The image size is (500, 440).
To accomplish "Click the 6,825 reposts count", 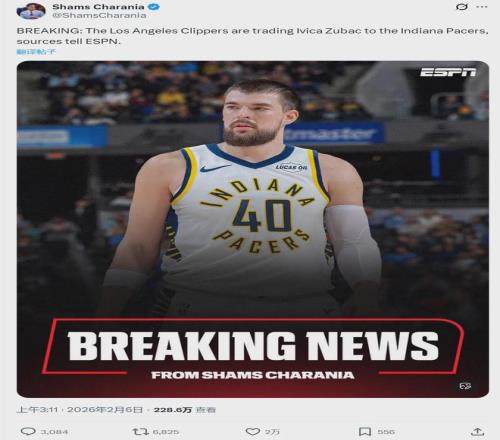I will [166, 432].
